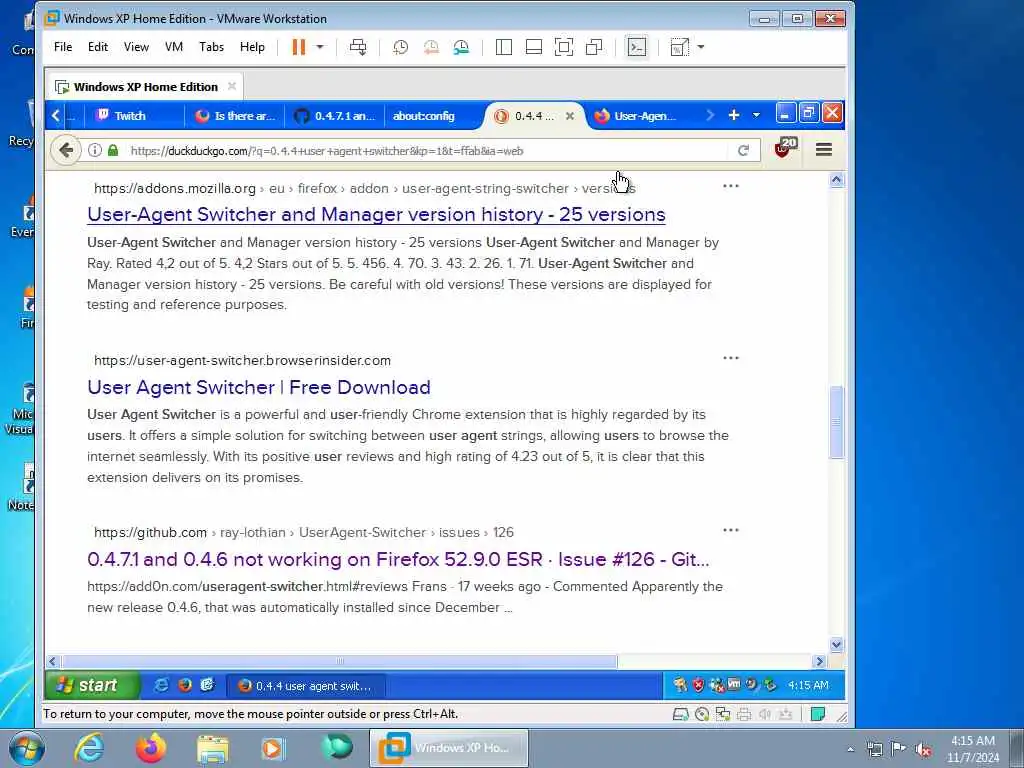Close the Windows XP Home Edition VM tab

tap(232, 86)
